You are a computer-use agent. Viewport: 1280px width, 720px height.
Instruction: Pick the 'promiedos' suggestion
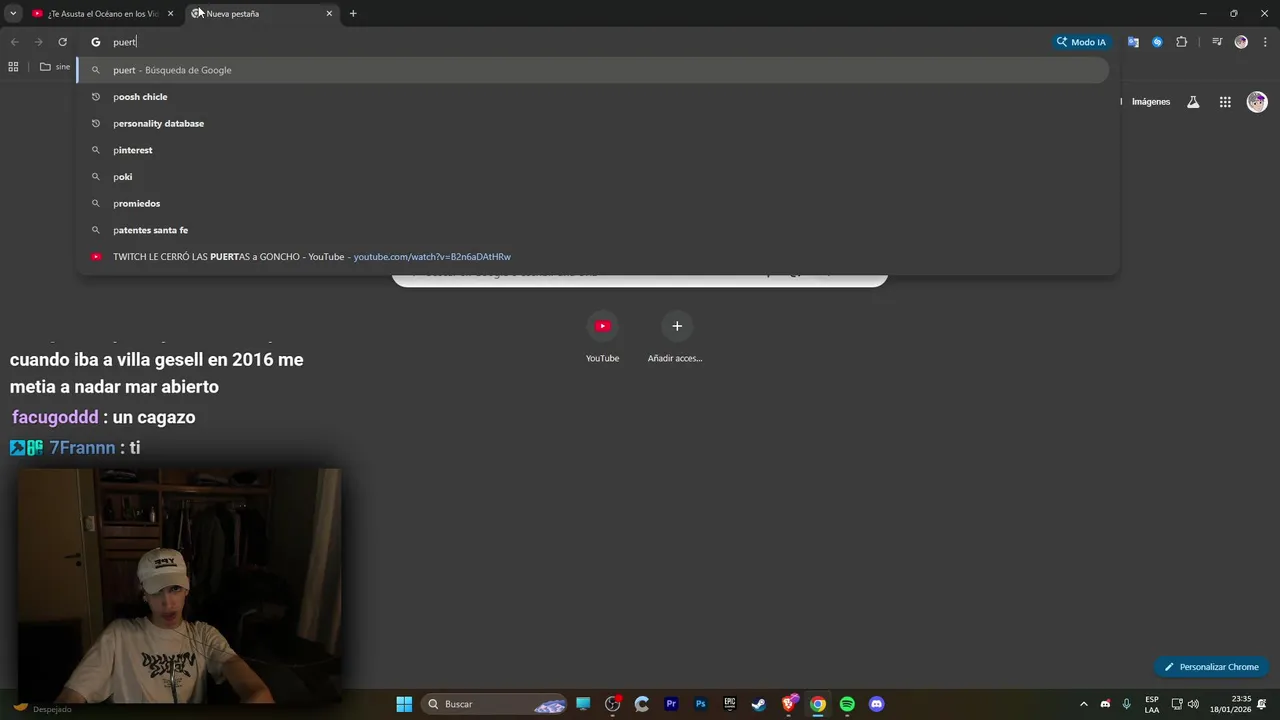(x=593, y=203)
